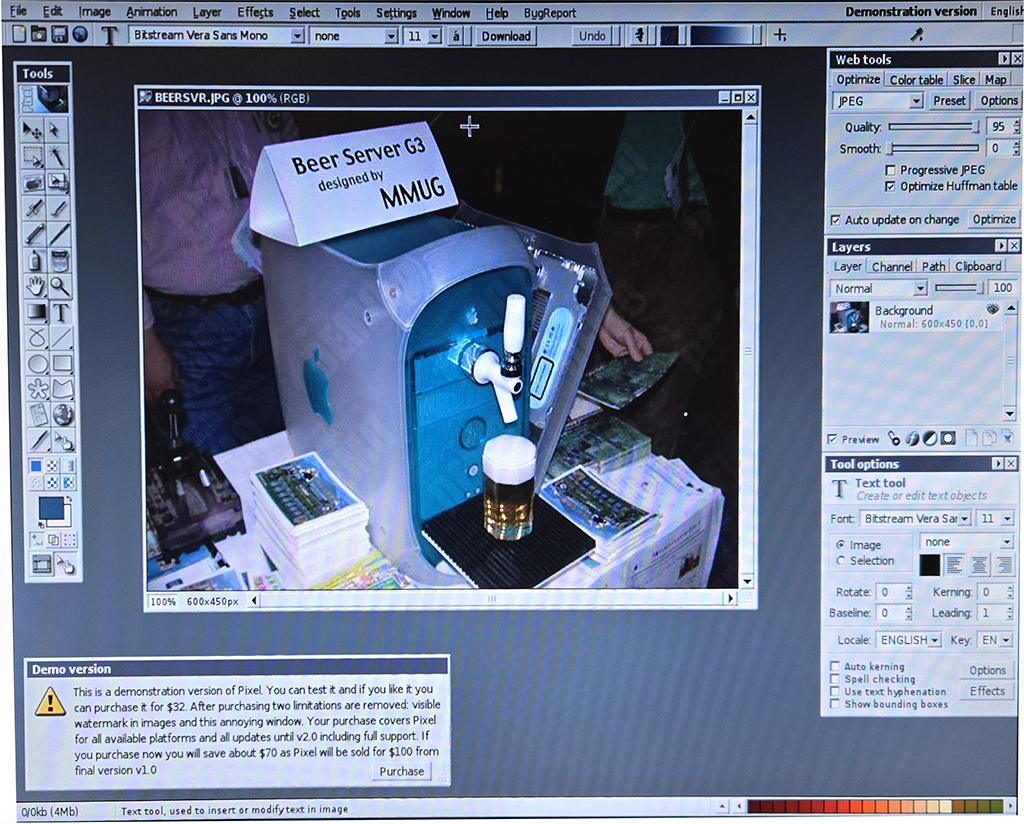The image size is (1024, 824).
Task: Select the Magic Wand tool
Action: (x=57, y=156)
